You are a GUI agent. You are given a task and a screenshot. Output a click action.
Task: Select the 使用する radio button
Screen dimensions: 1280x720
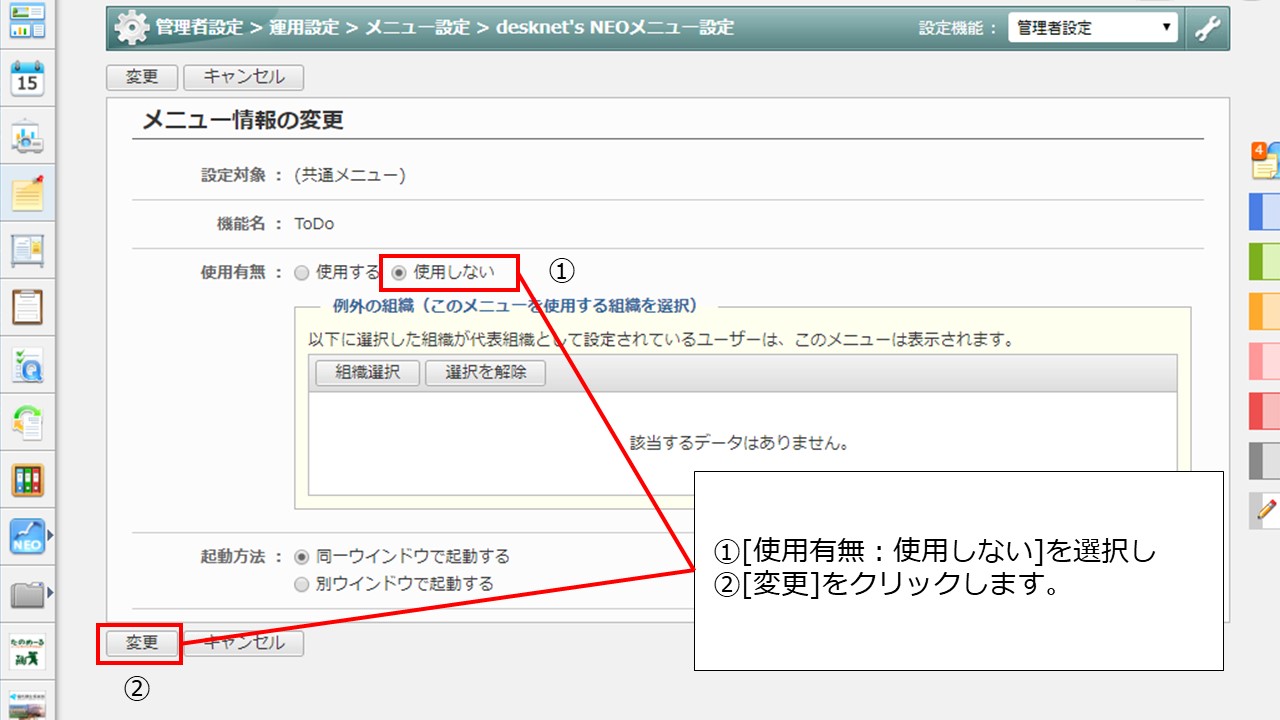click(x=302, y=272)
